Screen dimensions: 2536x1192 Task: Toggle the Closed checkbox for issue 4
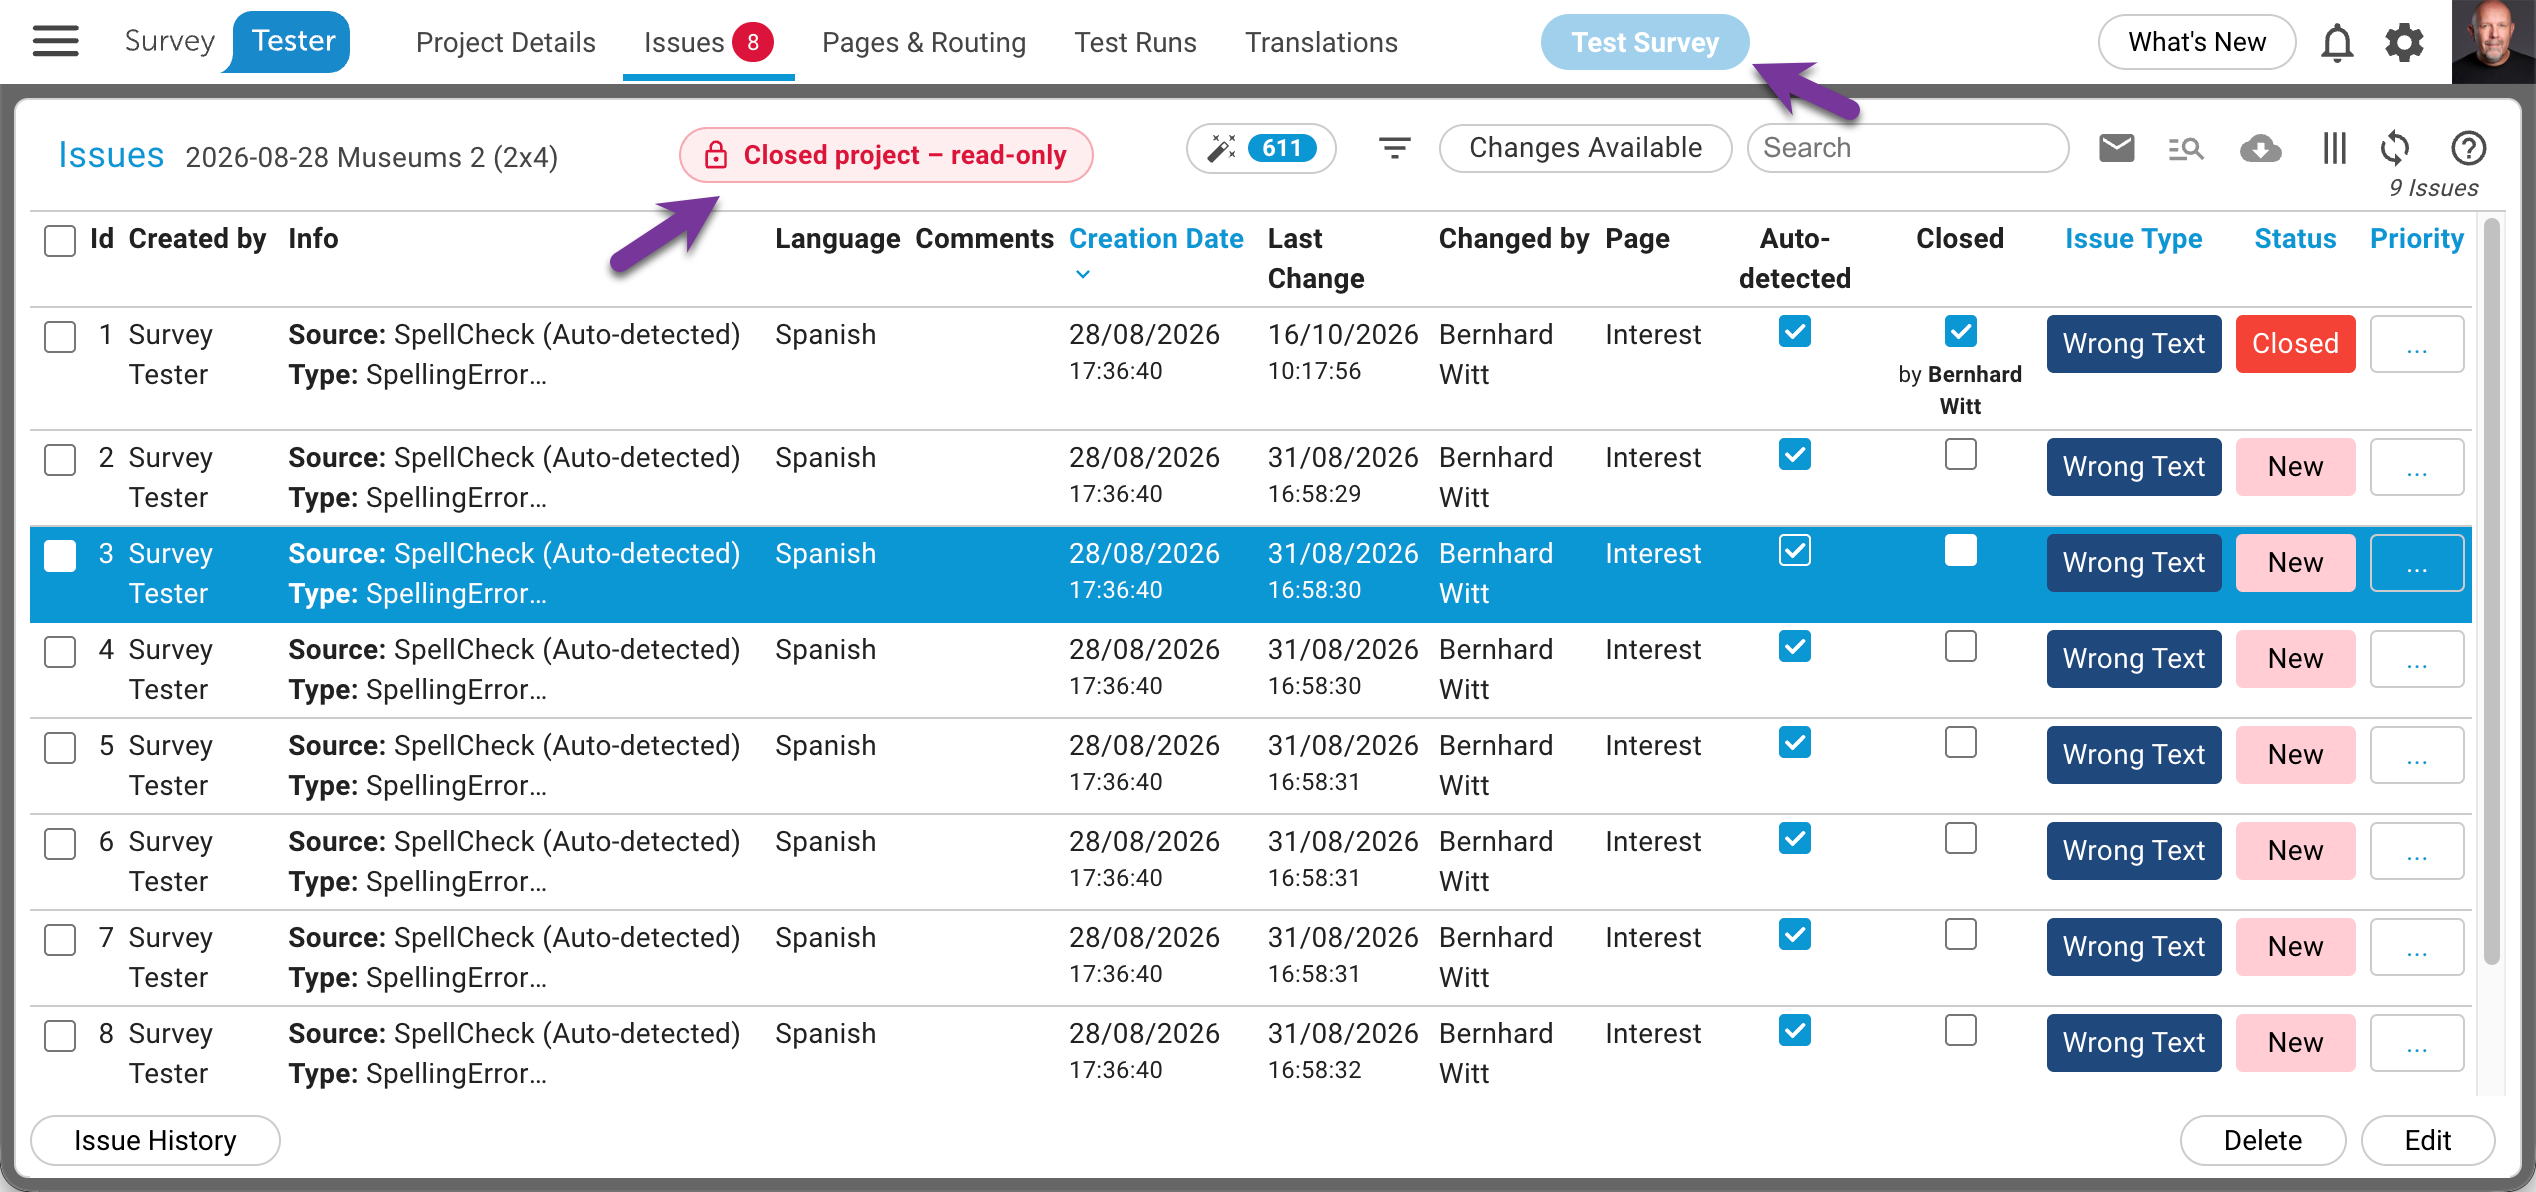pos(1960,647)
